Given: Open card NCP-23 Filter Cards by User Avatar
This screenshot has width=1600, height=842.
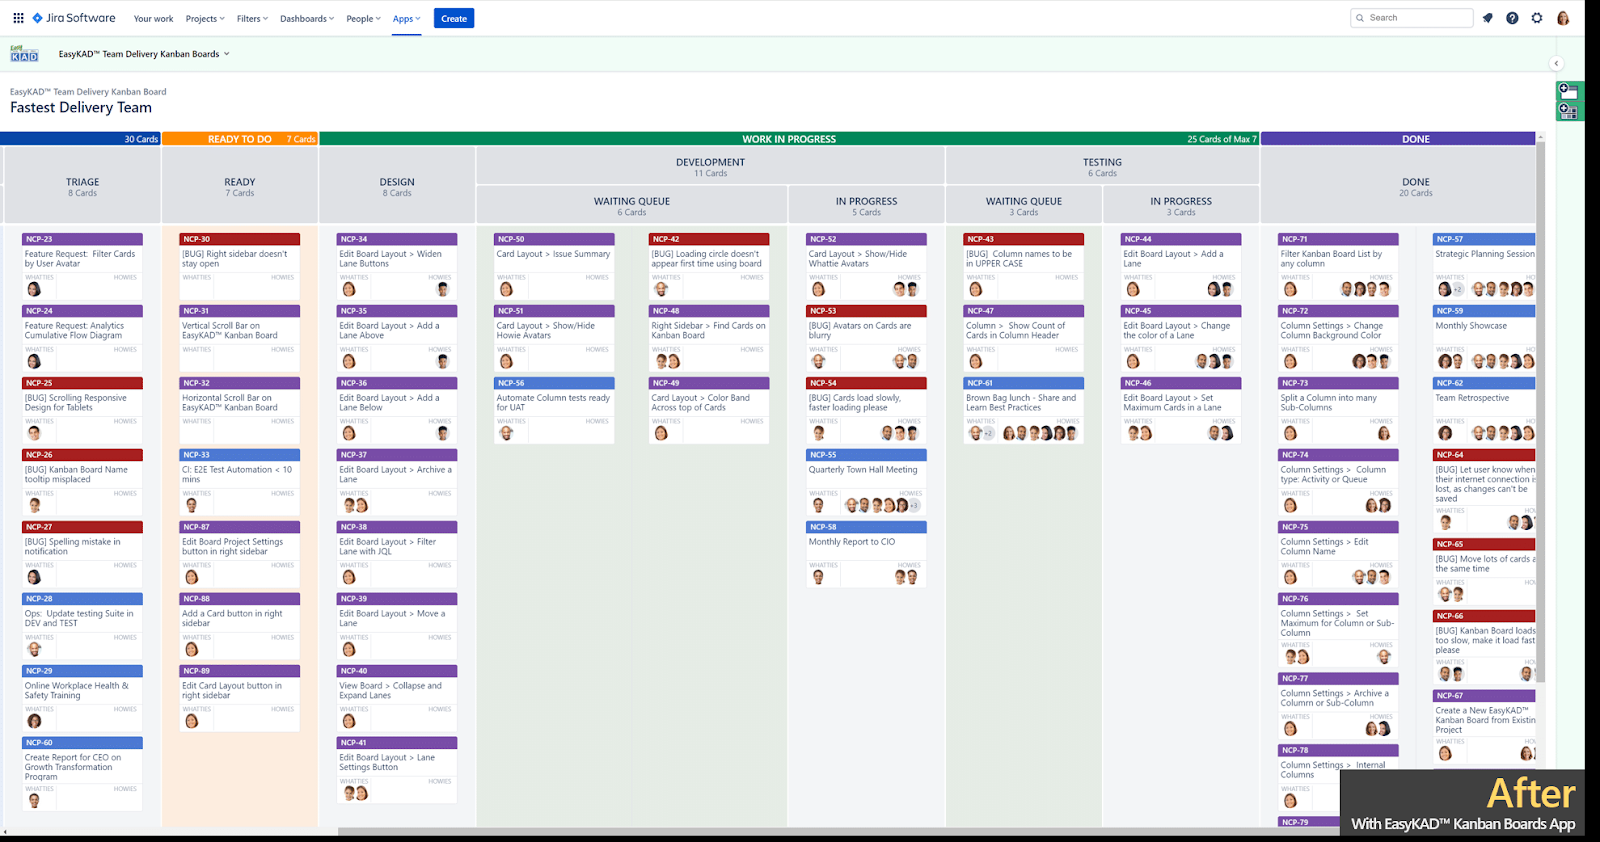Looking at the screenshot, I should [82, 266].
